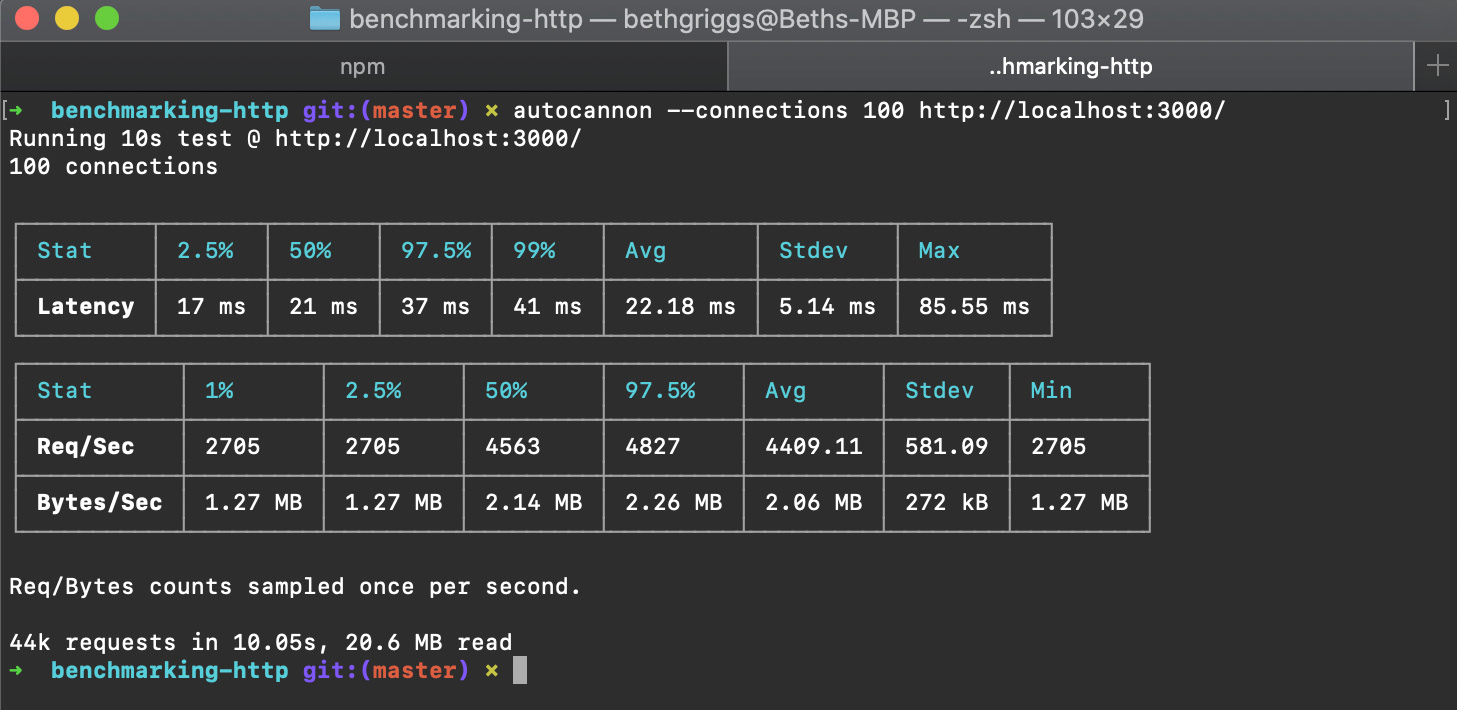
Task: Click the right bracket at the prompt's end
Action: click(1446, 110)
